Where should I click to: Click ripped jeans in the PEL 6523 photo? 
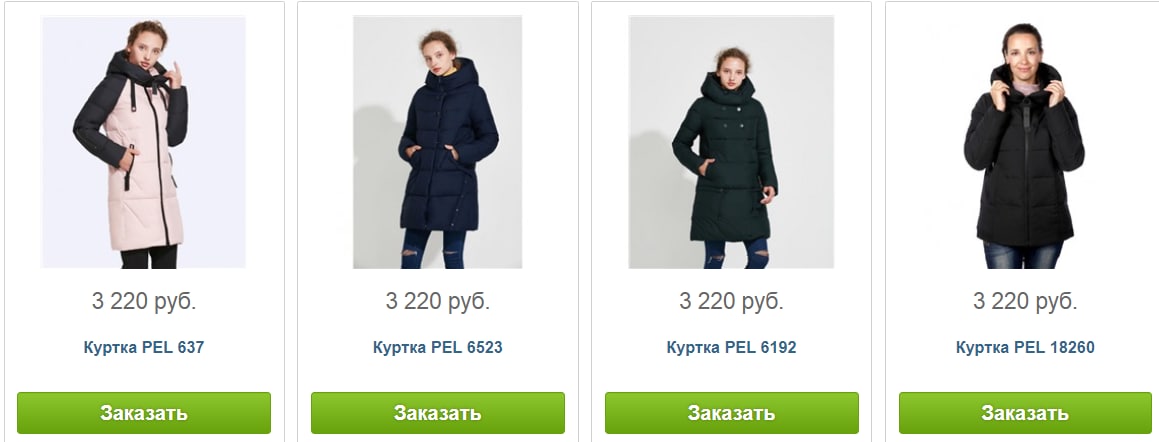point(434,249)
